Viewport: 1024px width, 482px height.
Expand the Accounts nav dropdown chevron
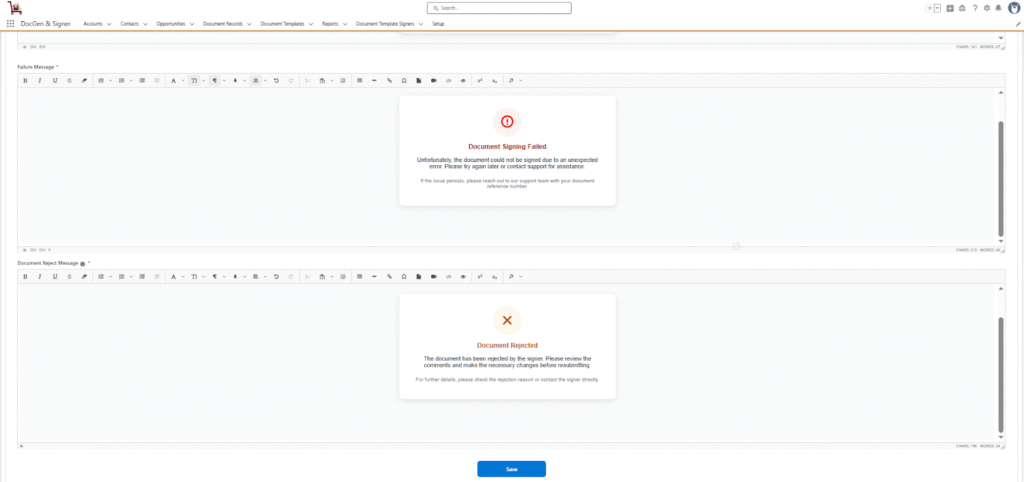[108, 23]
